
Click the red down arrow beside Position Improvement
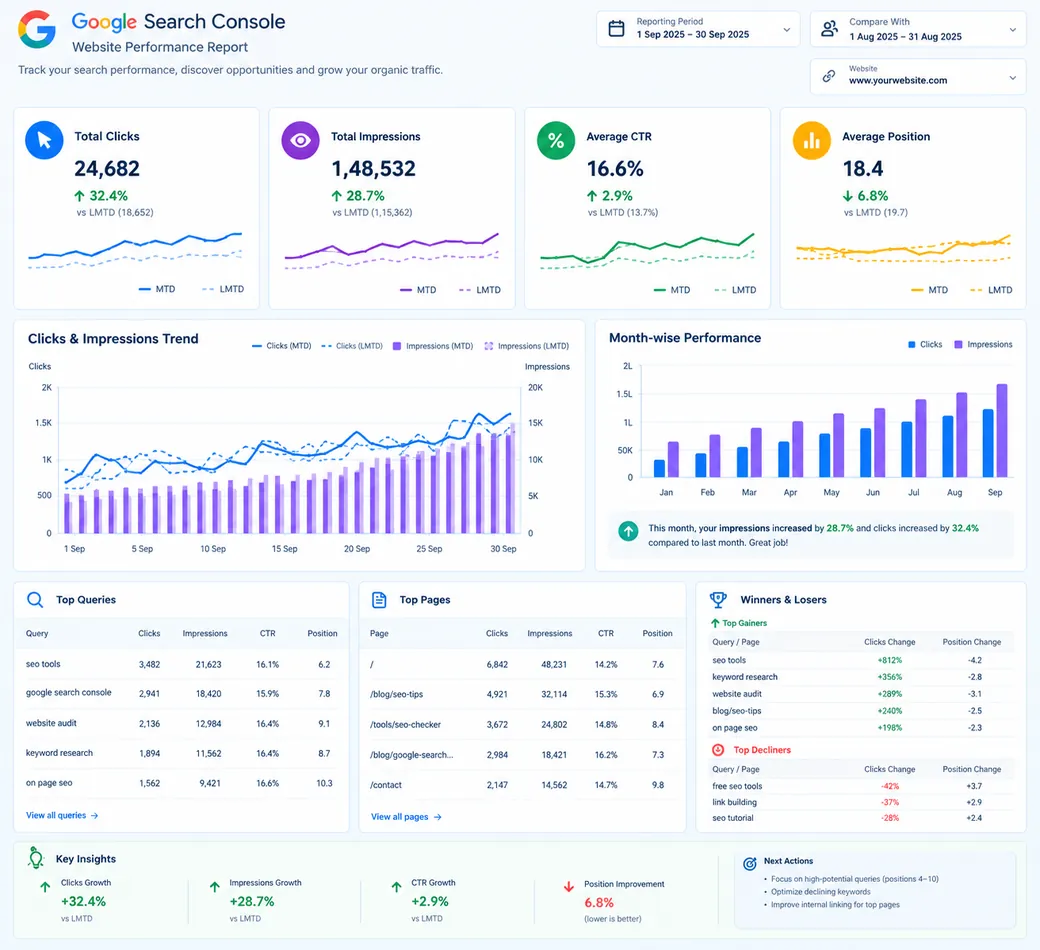(568, 886)
